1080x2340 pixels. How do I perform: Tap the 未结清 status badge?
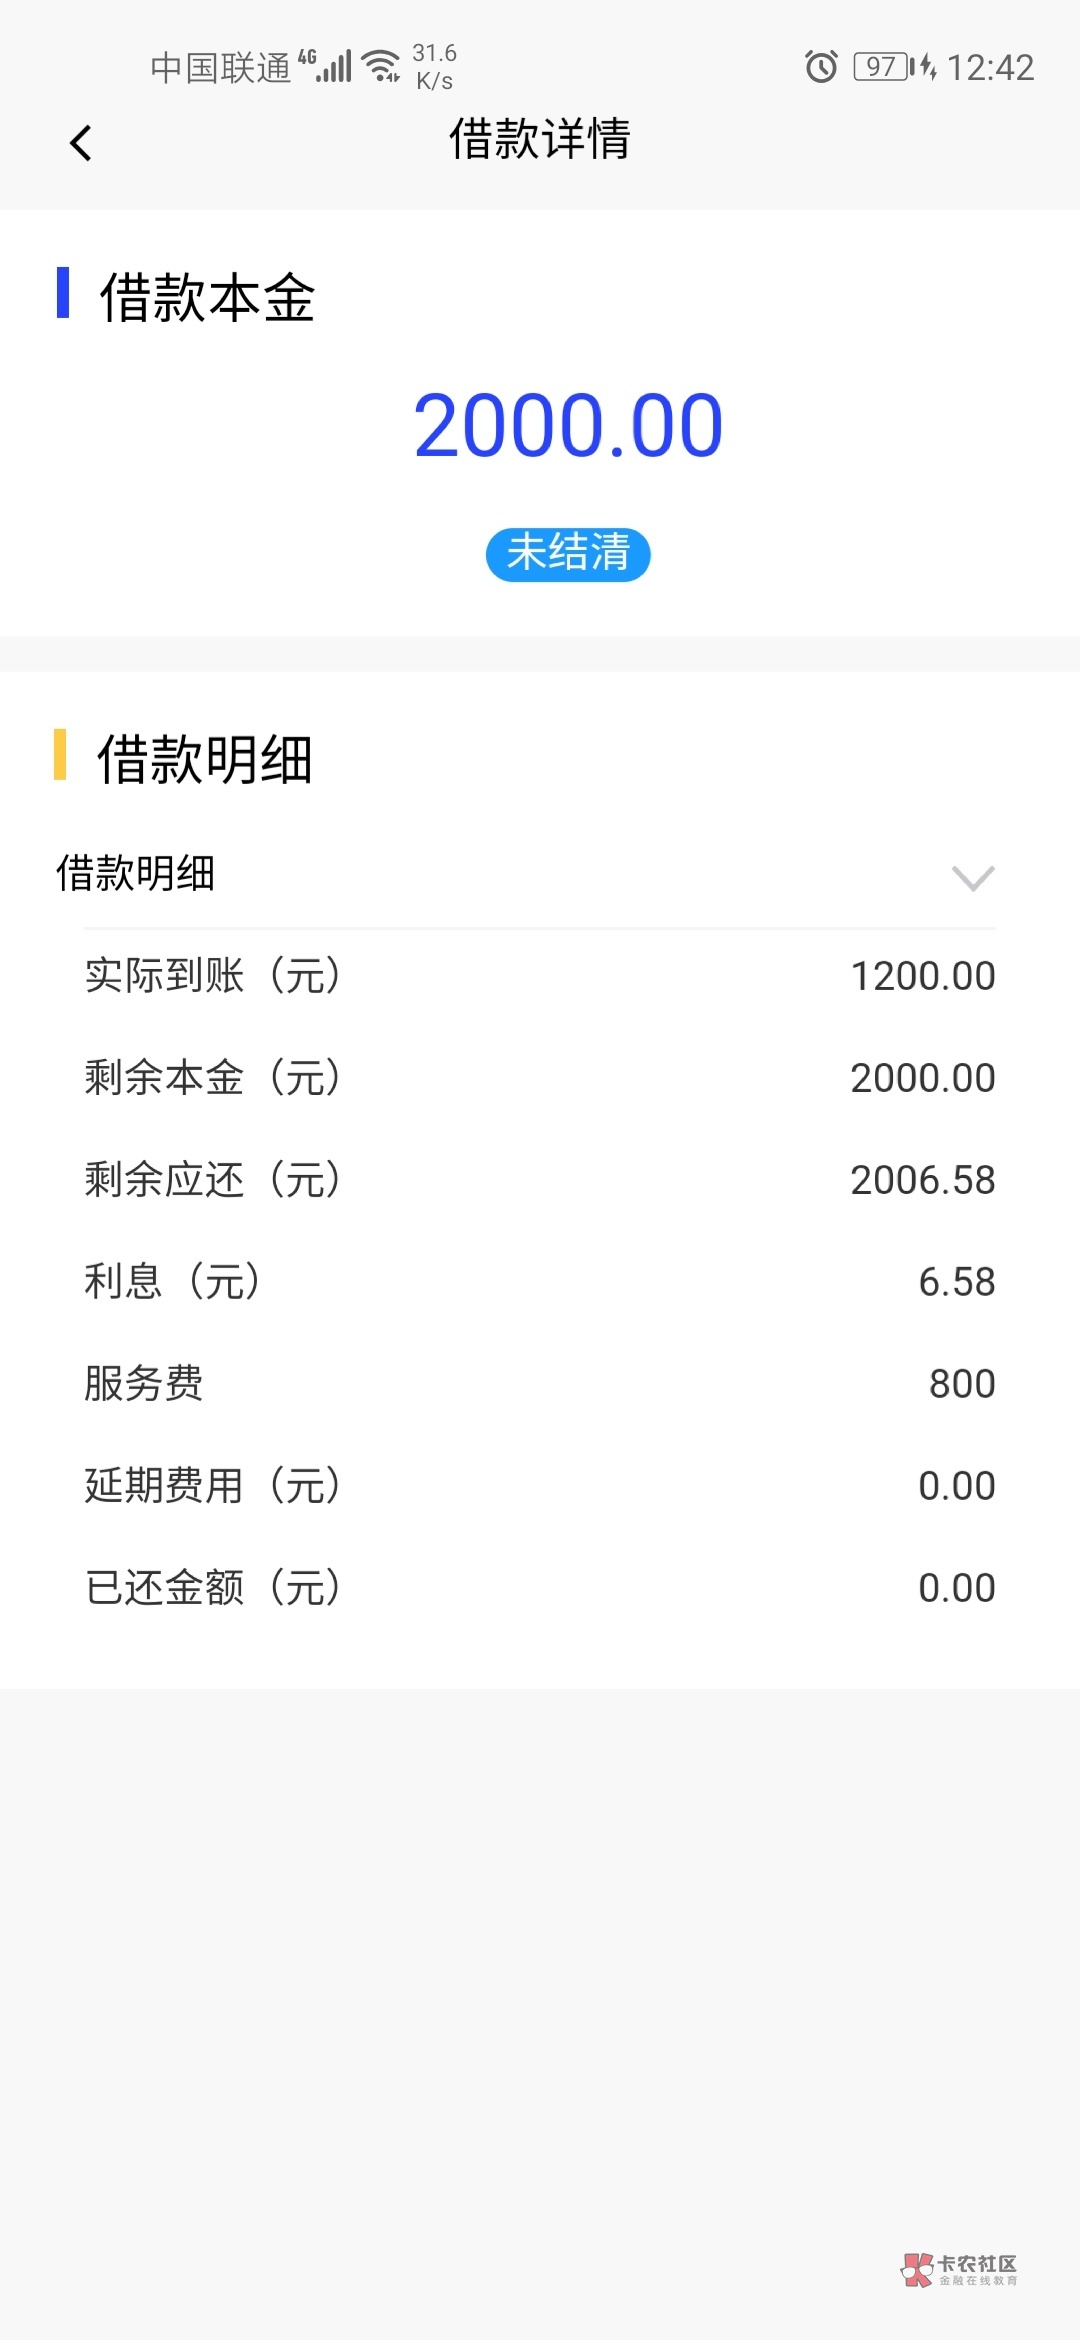568,554
